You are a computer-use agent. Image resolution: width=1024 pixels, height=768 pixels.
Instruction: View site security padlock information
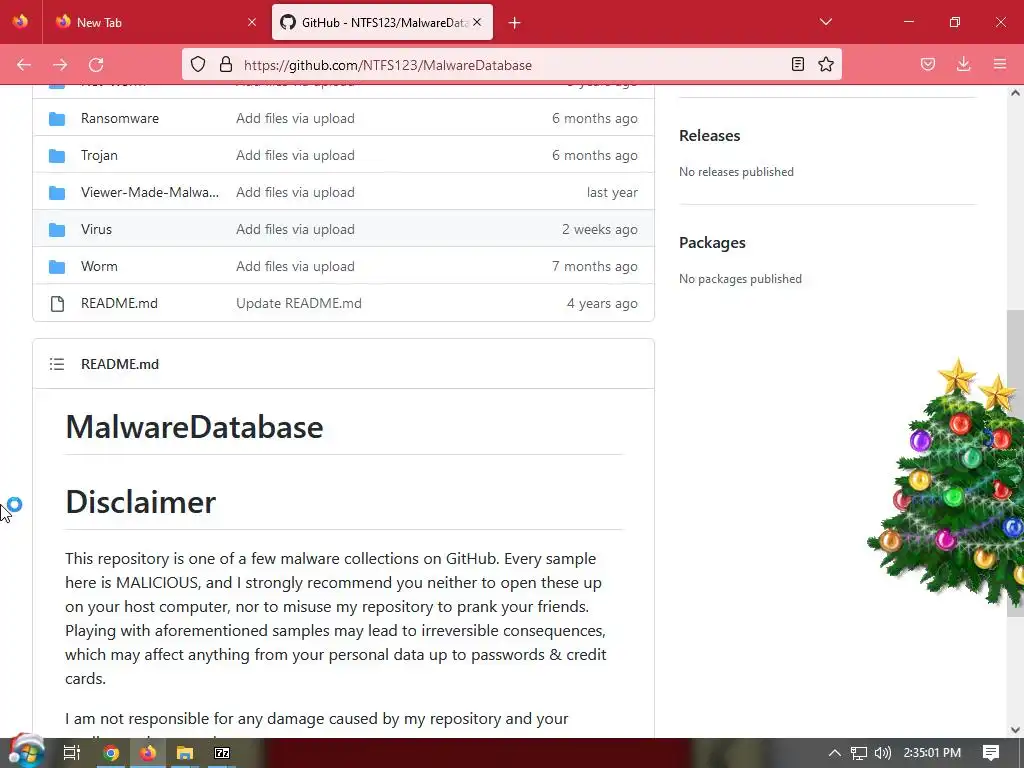pos(226,64)
